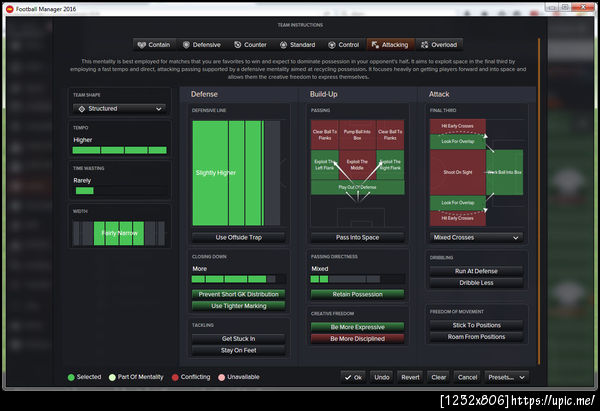Viewport: 600px width, 411px height.
Task: Click the Overload tab icon
Action: click(424, 45)
